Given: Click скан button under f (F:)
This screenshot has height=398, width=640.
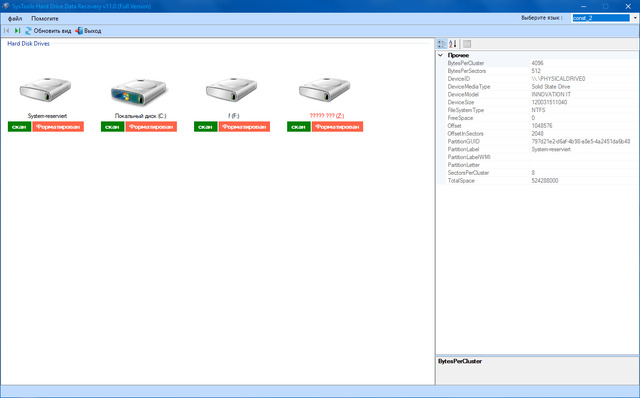Looking at the screenshot, I should click(x=205, y=127).
